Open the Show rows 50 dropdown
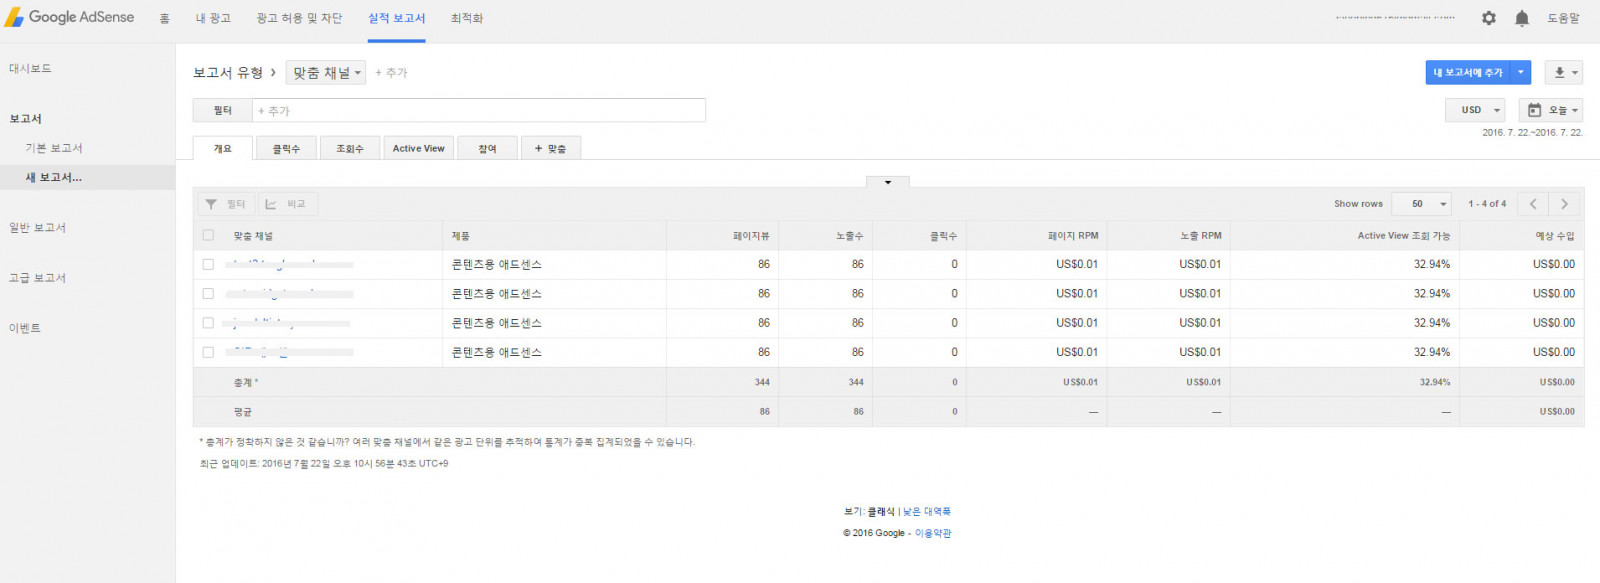This screenshot has height=583, width=1600. pyautogui.click(x=1421, y=204)
